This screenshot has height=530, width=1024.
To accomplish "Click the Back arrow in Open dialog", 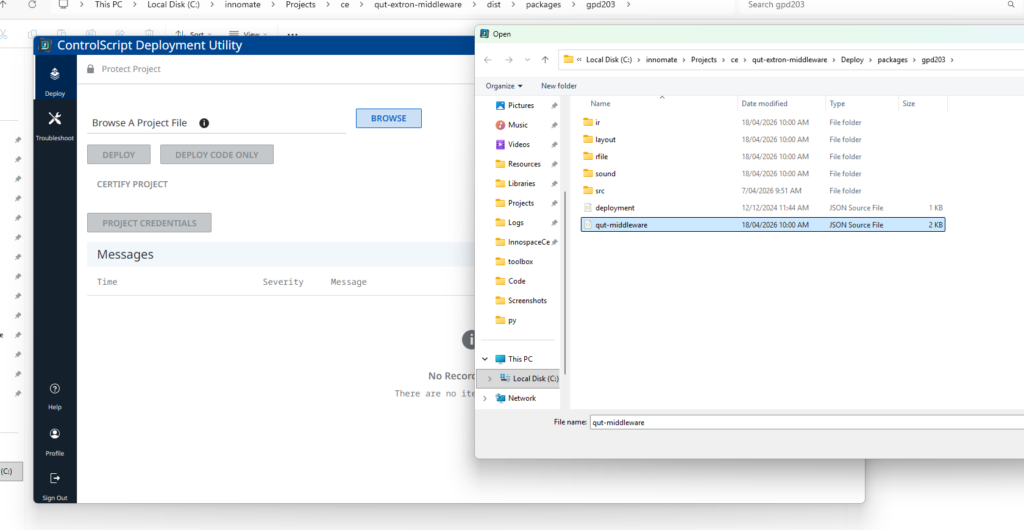I will click(488, 60).
